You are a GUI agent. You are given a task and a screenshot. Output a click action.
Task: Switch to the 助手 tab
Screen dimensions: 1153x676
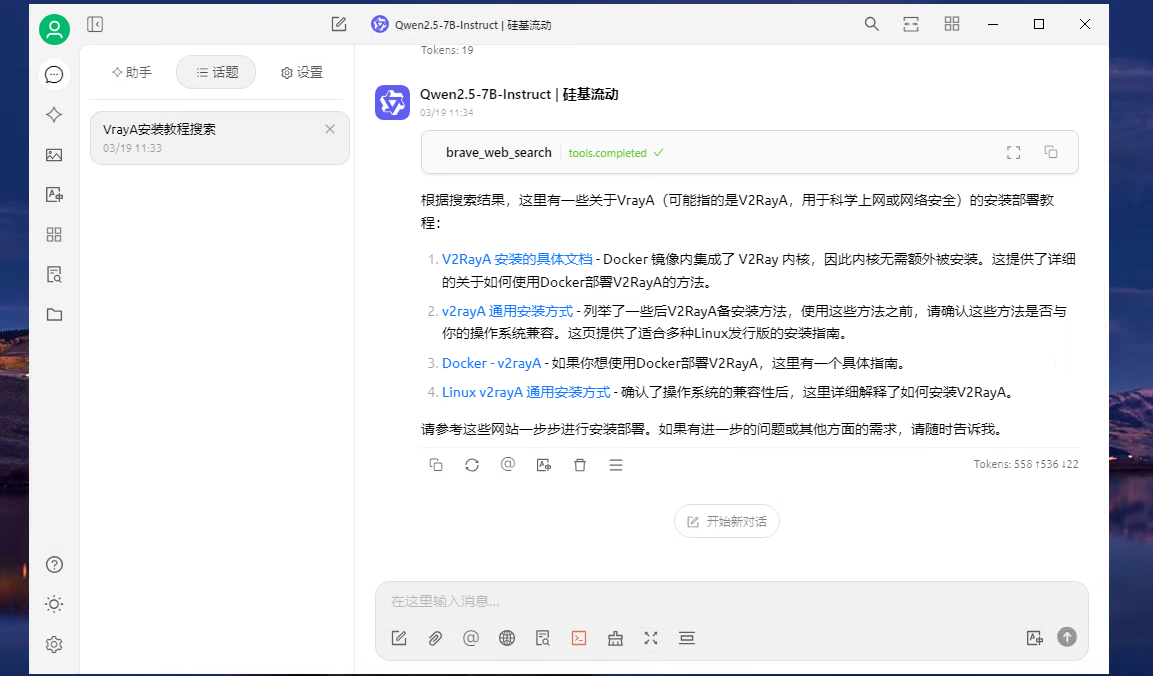coord(132,72)
